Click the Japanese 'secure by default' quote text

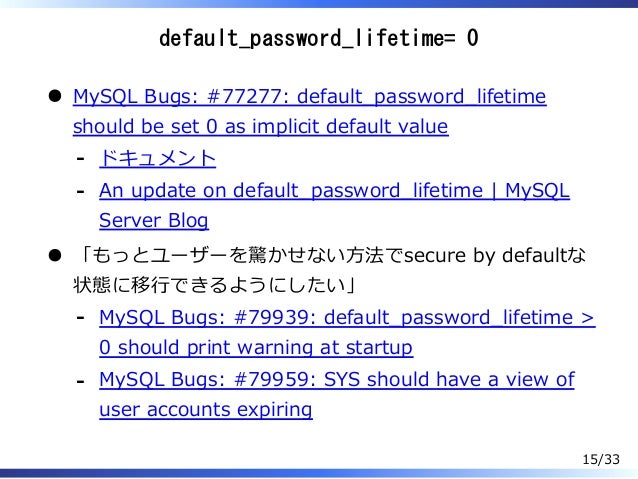[330, 270]
